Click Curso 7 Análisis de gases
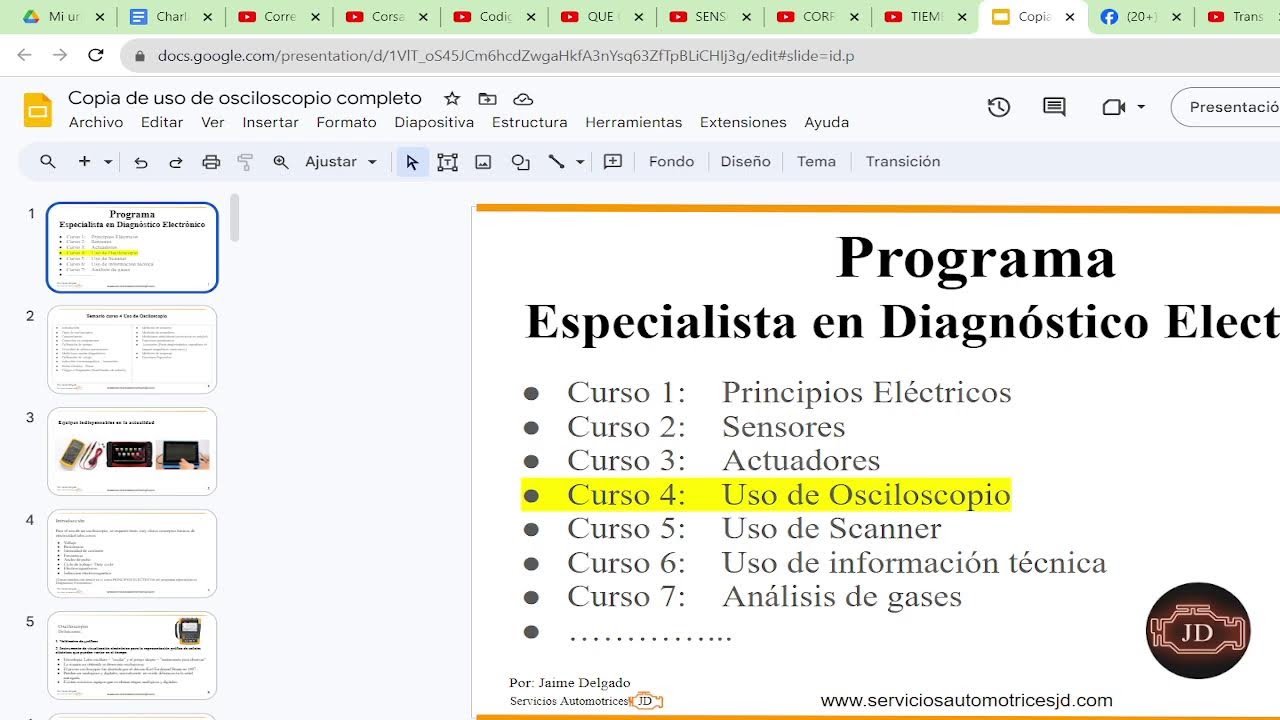This screenshot has height=720, width=1280. [x=764, y=597]
